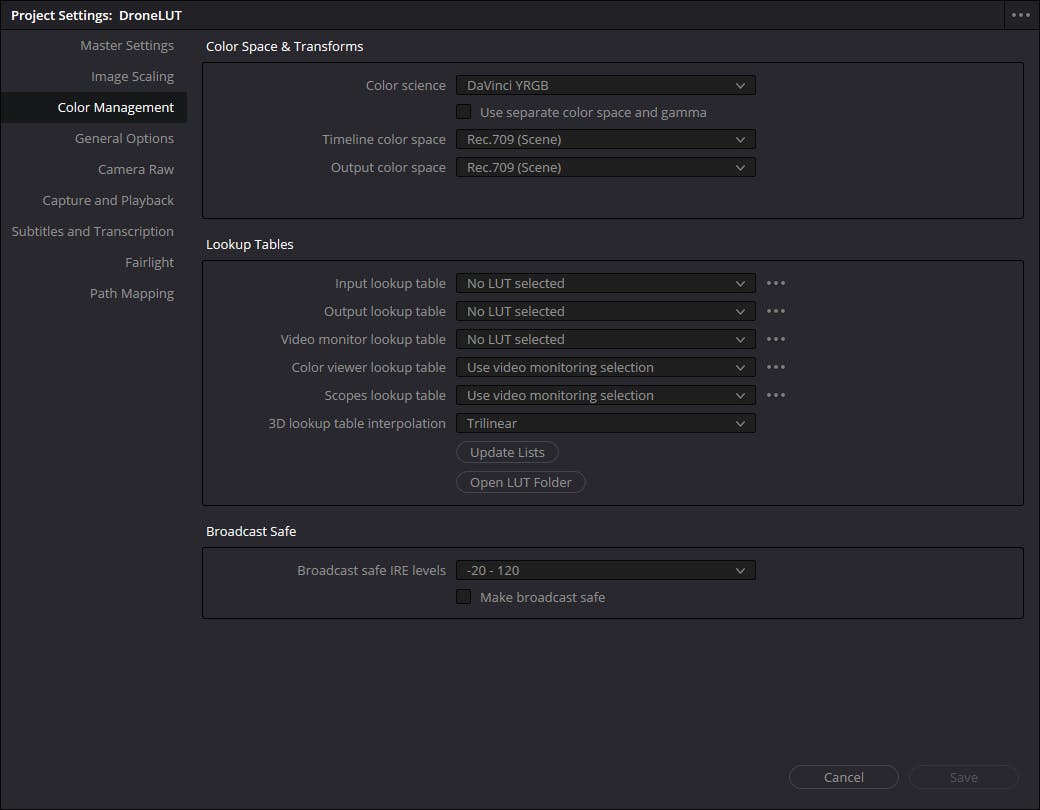Click Open LUT Folder button
Image resolution: width=1040 pixels, height=810 pixels.
click(521, 482)
